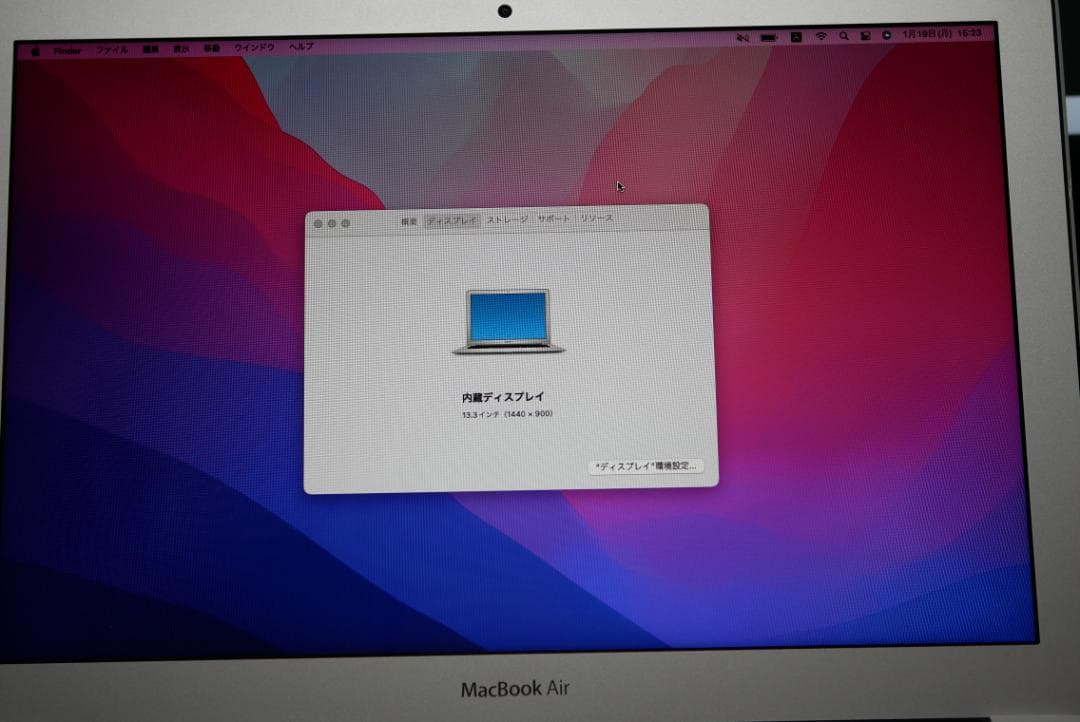Switch to the ストレージ tab
1080x722 pixels.
[x=510, y=218]
